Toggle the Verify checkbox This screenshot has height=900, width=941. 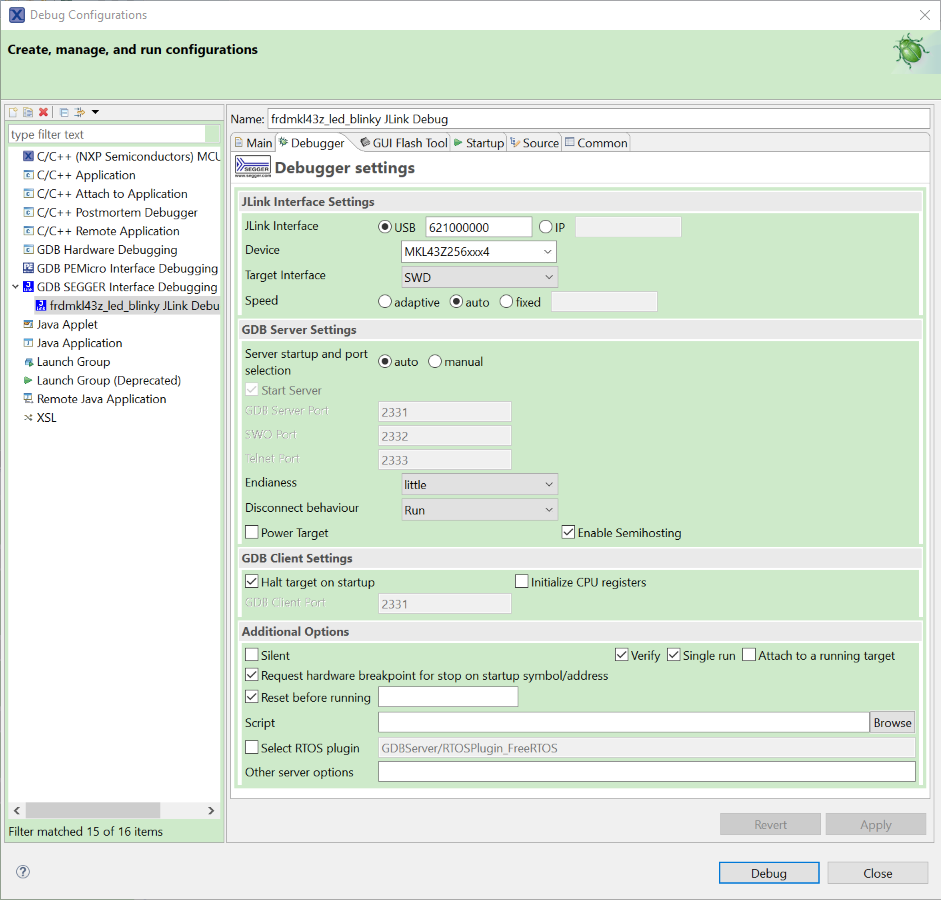pyautogui.click(x=622, y=655)
